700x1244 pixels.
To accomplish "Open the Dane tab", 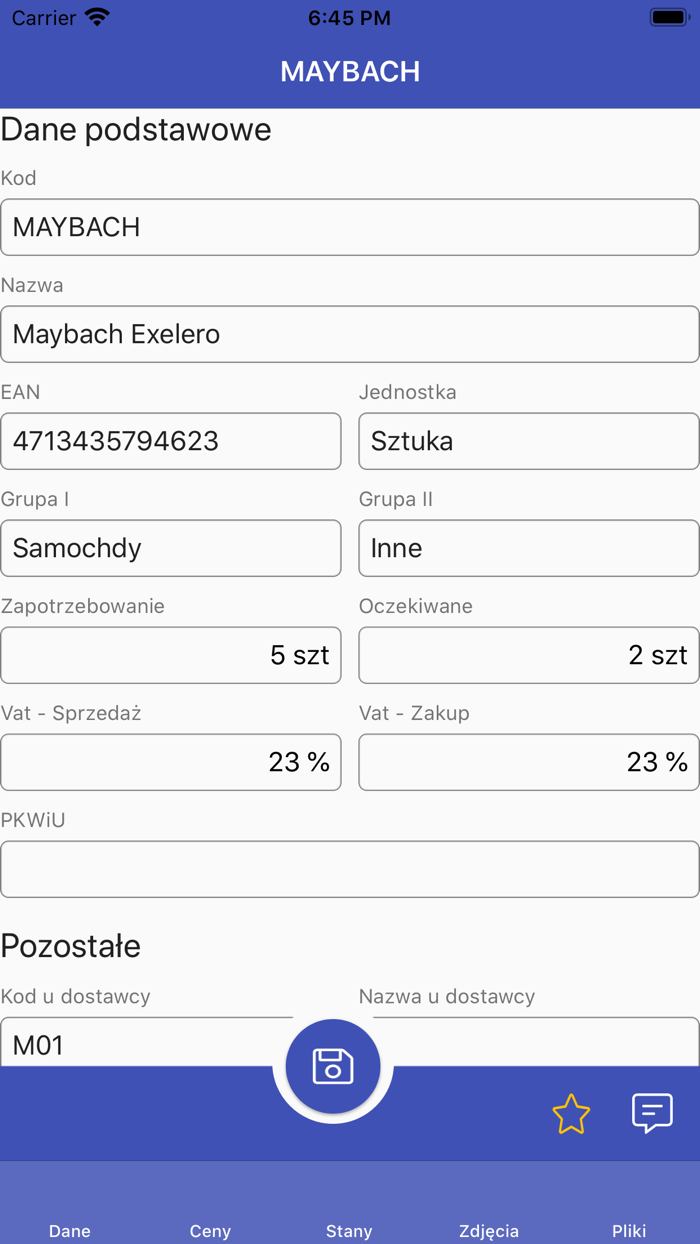I will click(70, 1230).
